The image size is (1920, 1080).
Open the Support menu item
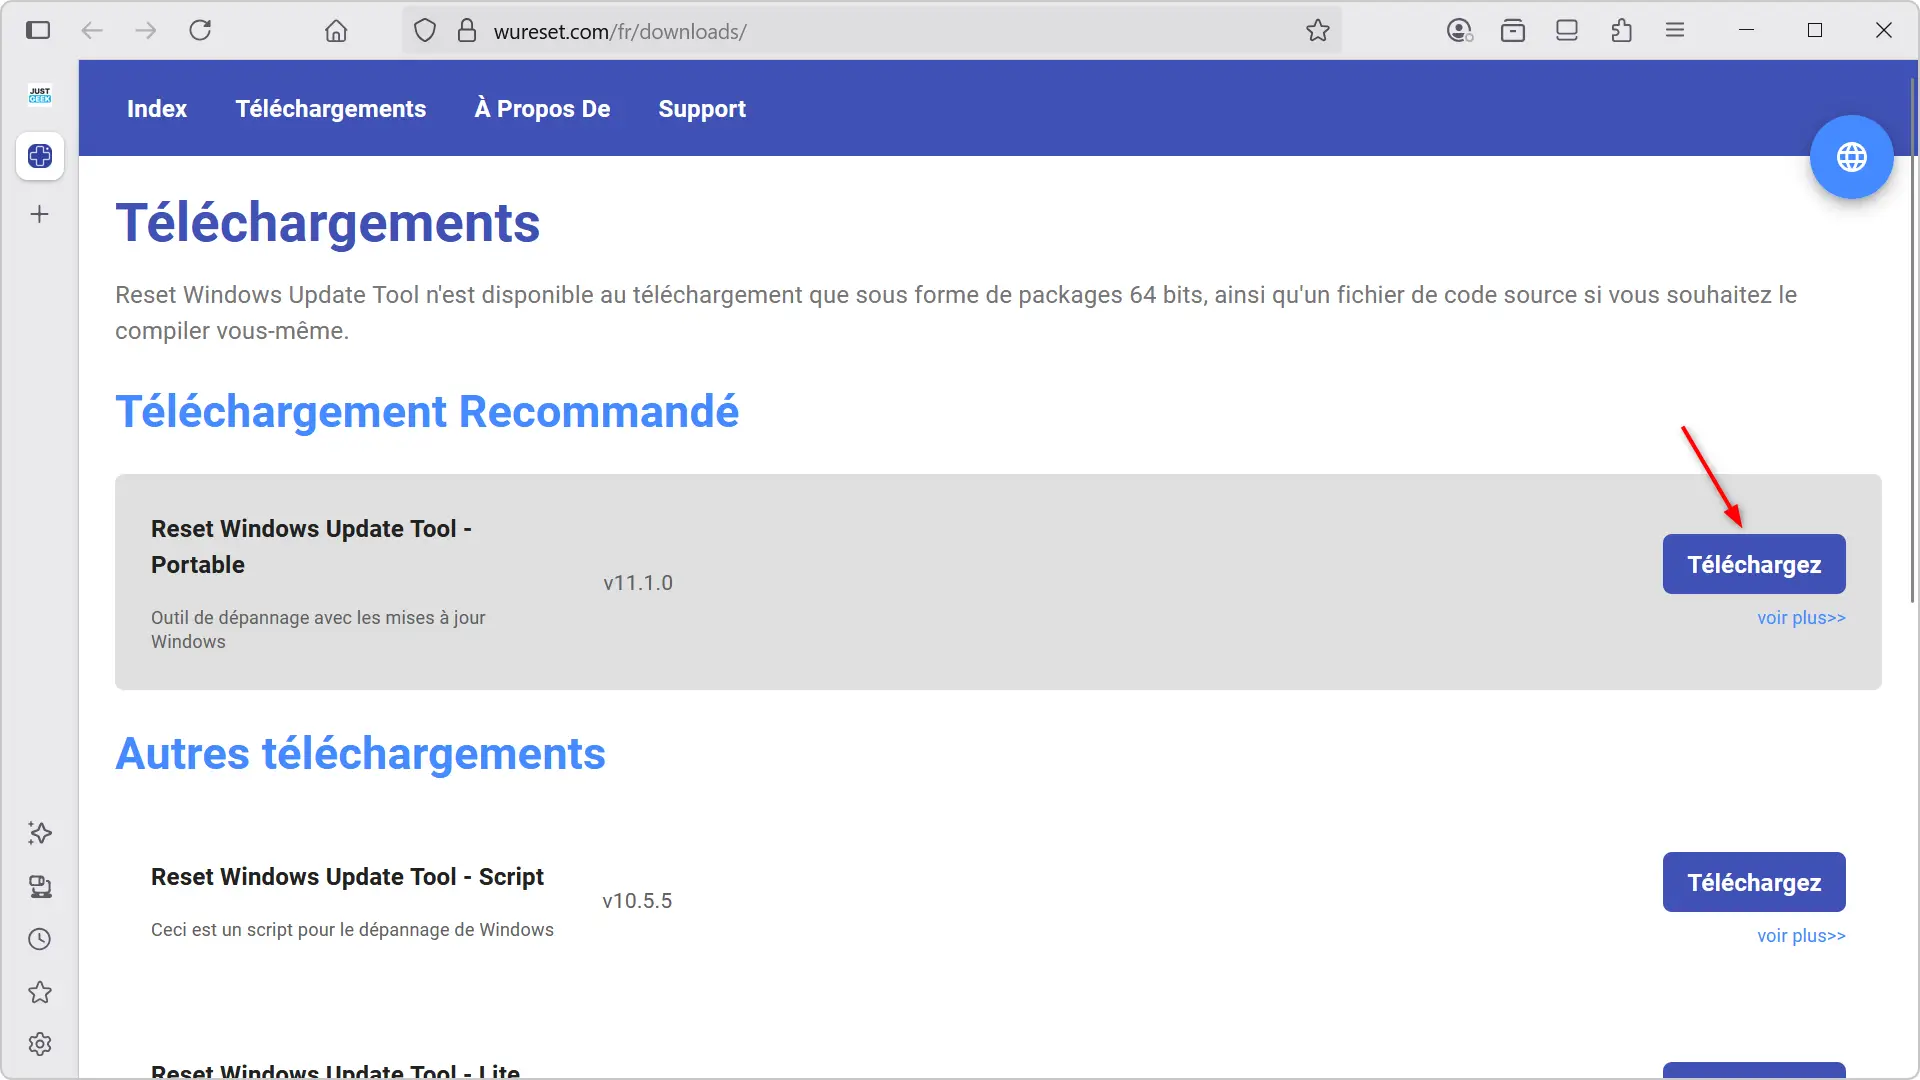click(702, 108)
